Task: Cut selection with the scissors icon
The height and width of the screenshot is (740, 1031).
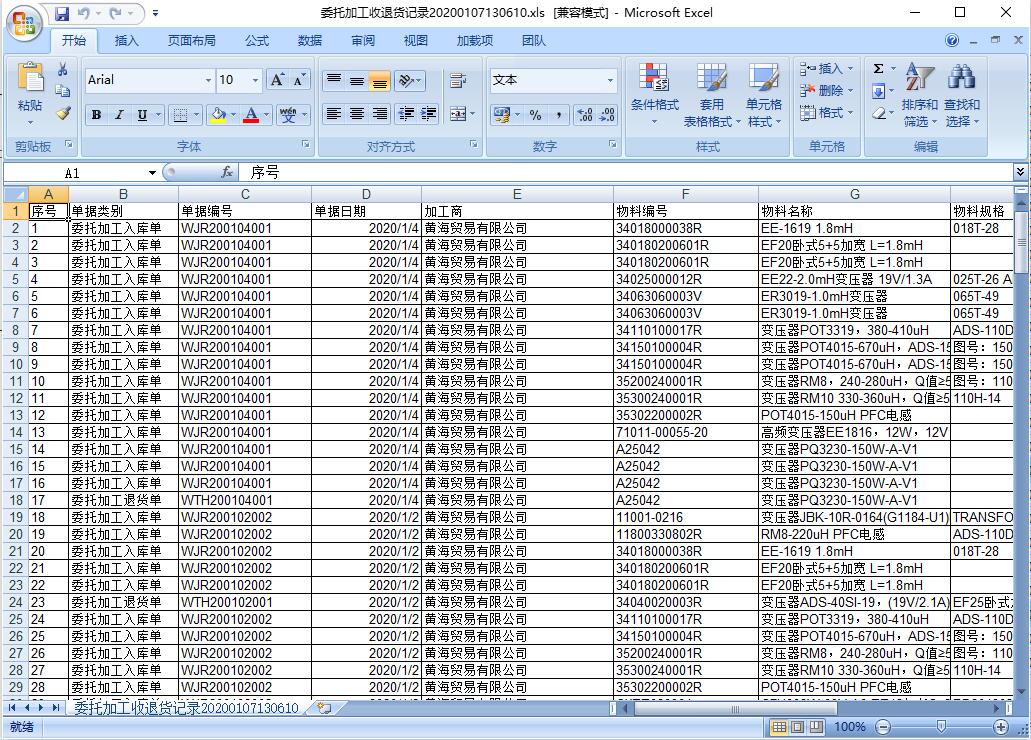Action: [x=63, y=70]
